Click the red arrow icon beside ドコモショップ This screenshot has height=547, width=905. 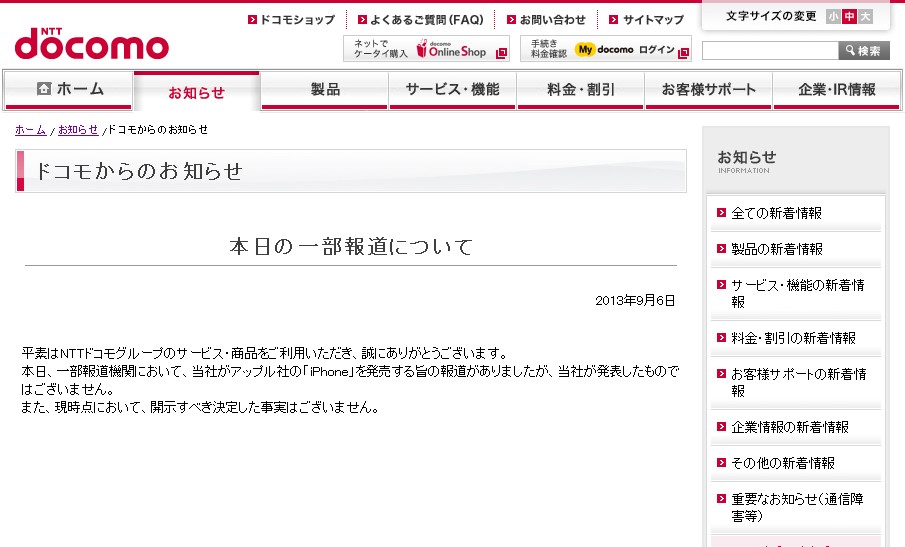pyautogui.click(x=252, y=20)
